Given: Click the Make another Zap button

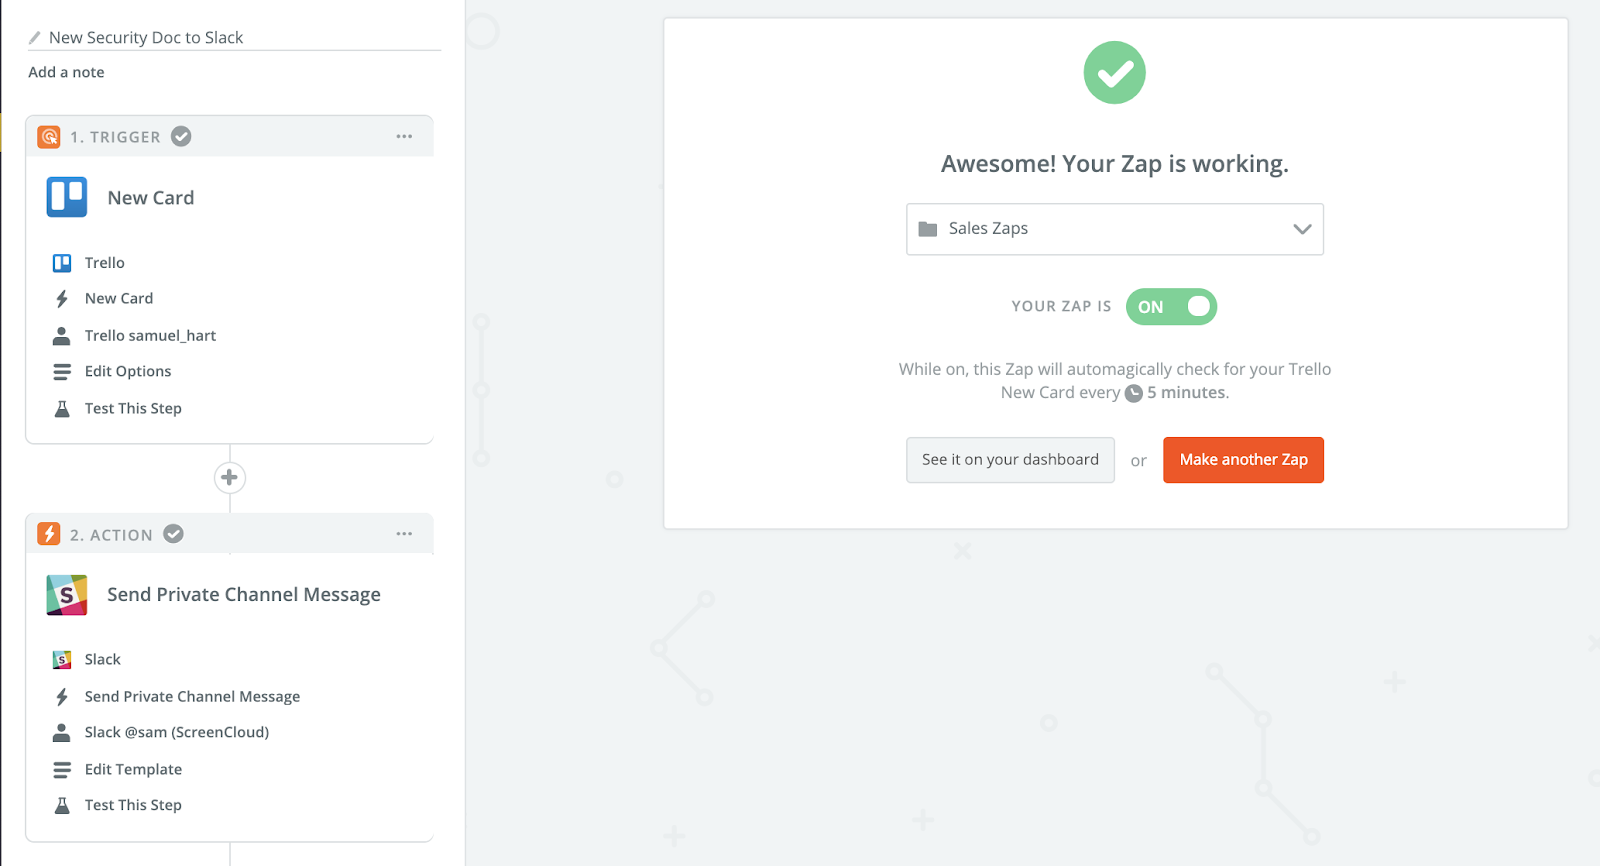Looking at the screenshot, I should (x=1243, y=460).
